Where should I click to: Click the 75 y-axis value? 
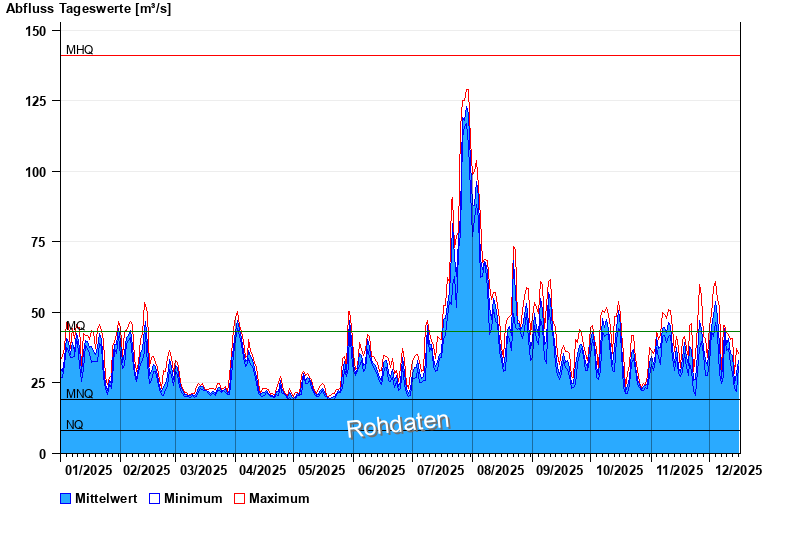40,242
